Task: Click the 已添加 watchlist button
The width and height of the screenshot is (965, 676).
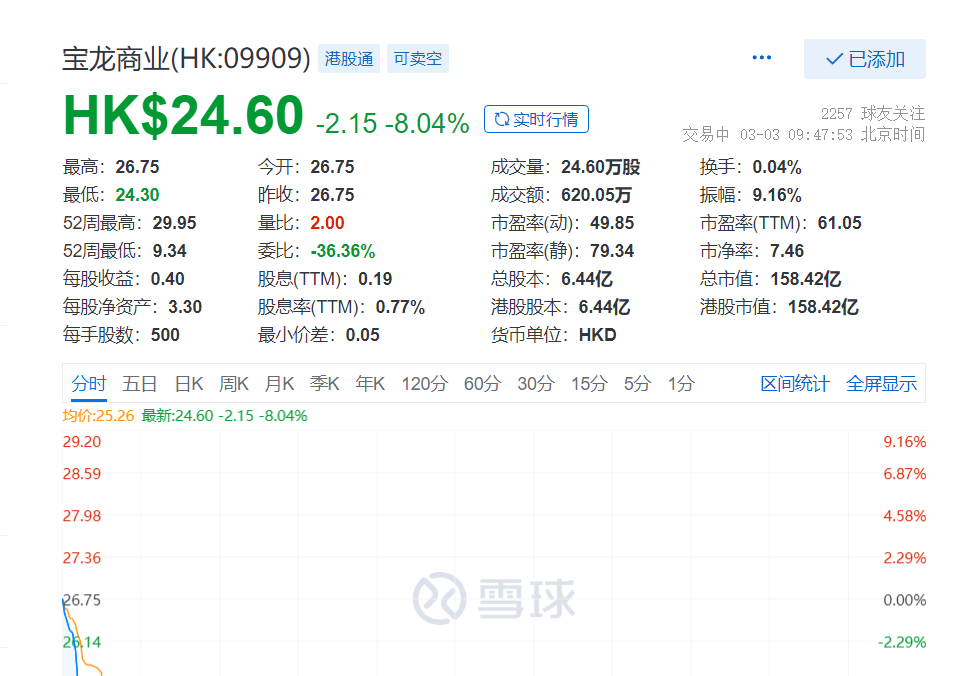Action: [x=865, y=59]
